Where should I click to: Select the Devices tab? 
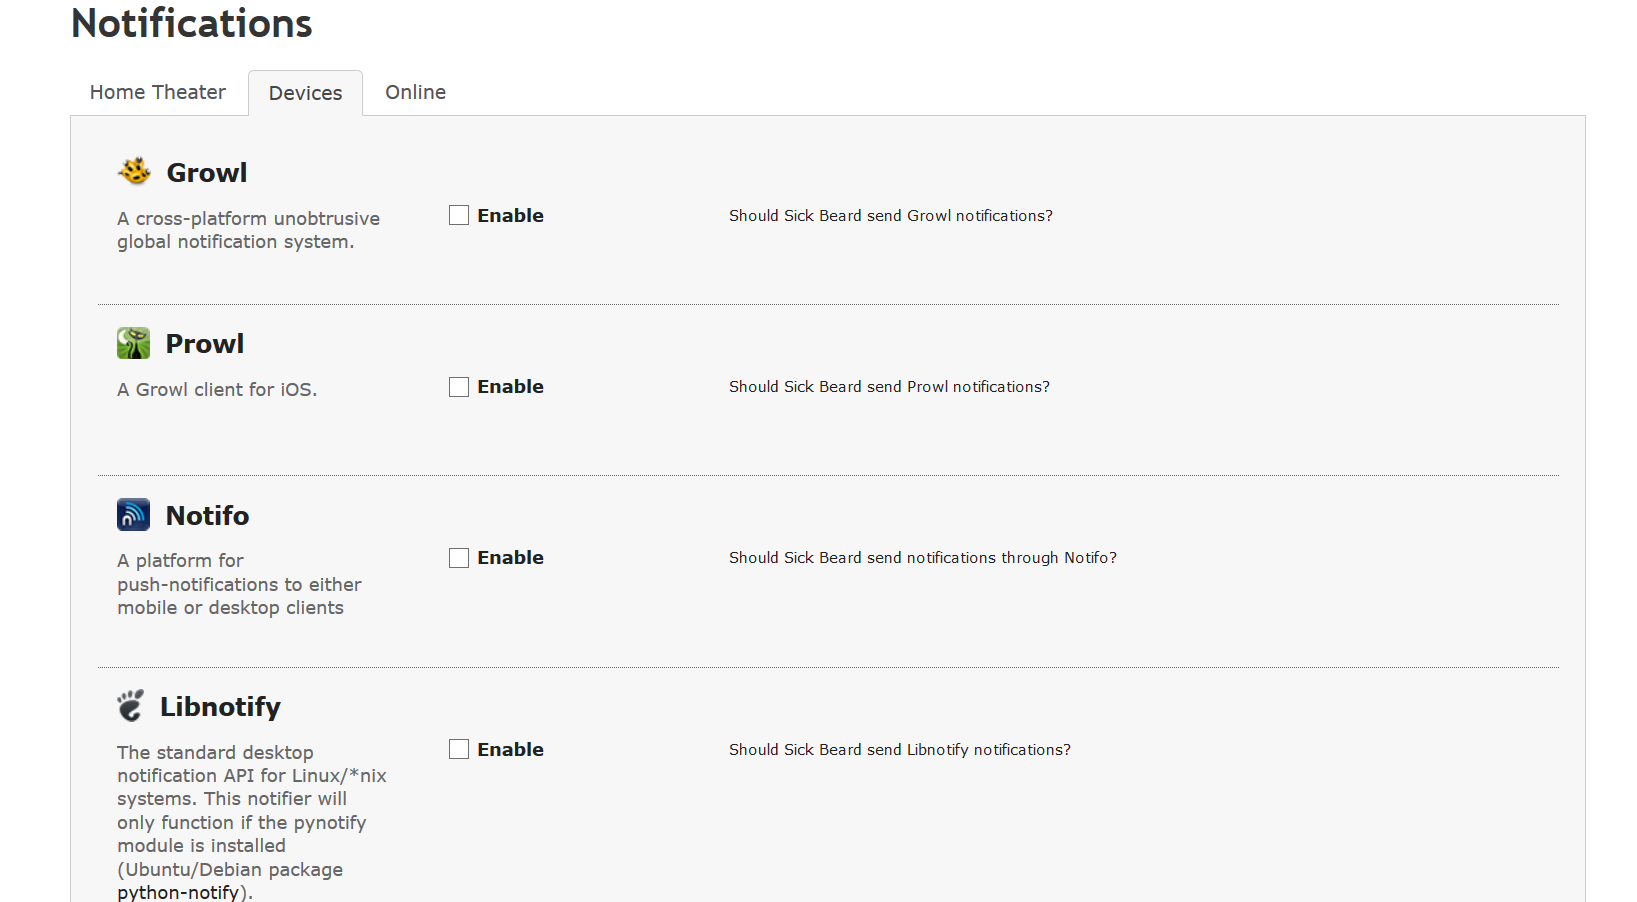(x=305, y=93)
